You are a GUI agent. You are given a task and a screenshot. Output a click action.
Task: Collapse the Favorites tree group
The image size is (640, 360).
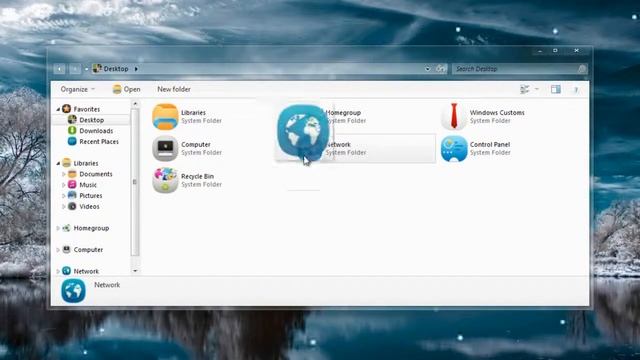click(x=58, y=109)
